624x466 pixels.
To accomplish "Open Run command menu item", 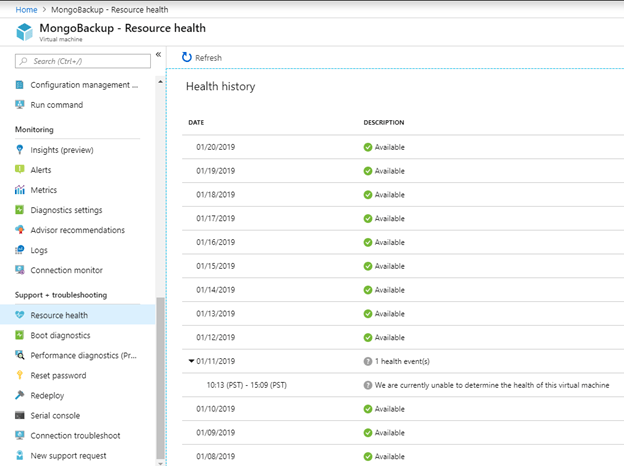I will (x=57, y=105).
